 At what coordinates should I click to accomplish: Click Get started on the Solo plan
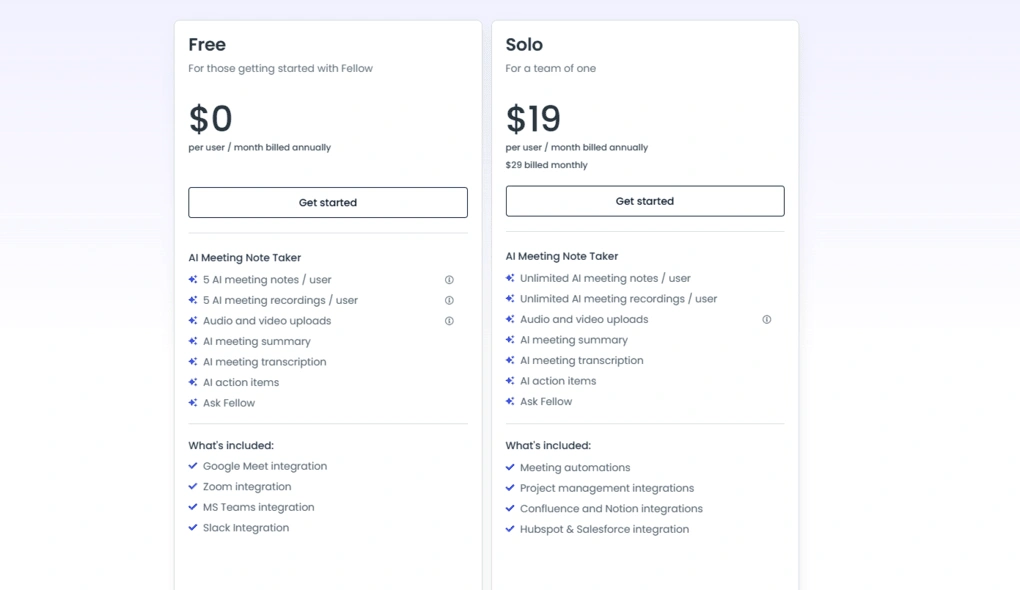point(644,201)
